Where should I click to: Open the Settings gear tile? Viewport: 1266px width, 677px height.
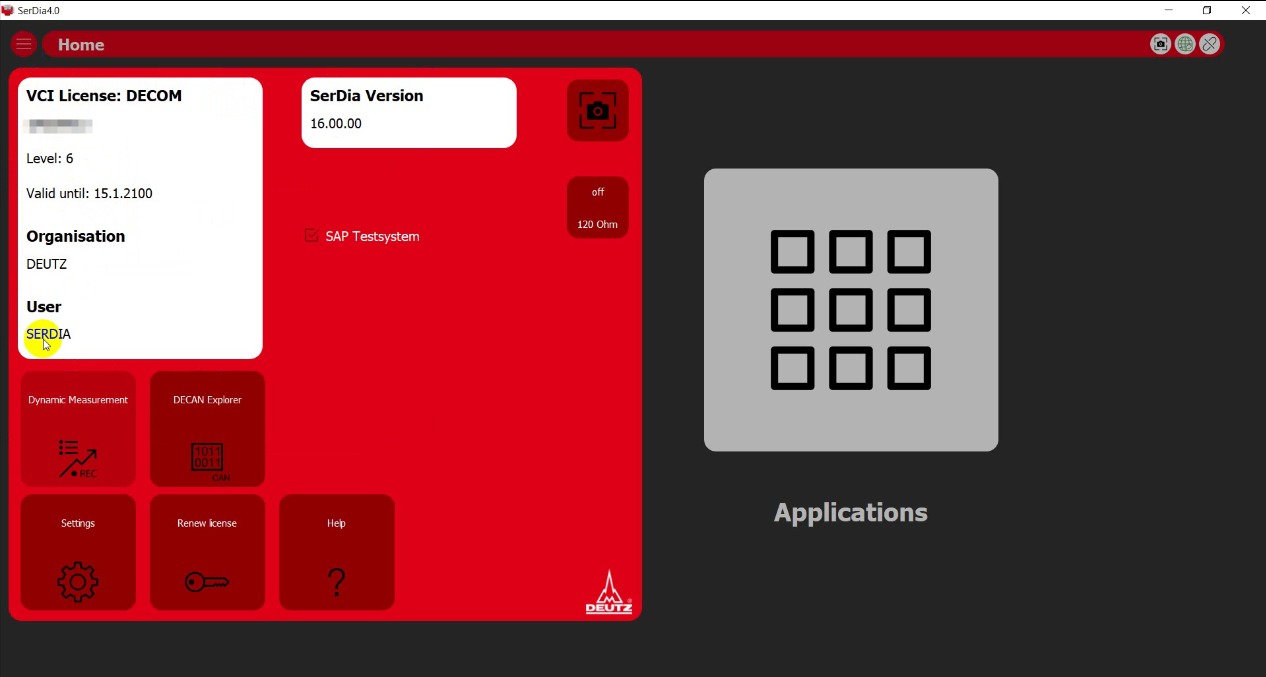coord(78,552)
